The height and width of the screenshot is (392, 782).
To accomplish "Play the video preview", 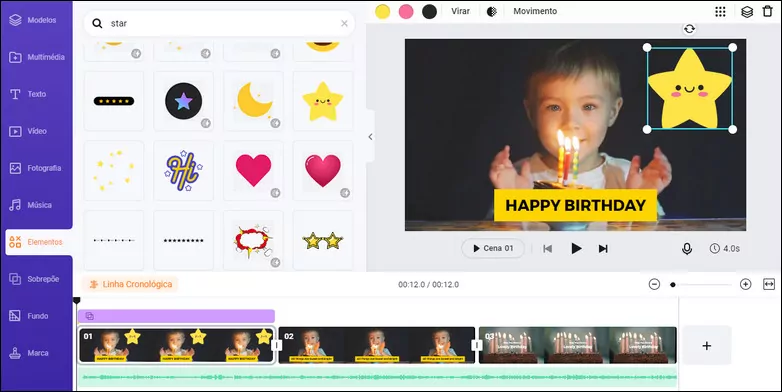I will tap(576, 248).
